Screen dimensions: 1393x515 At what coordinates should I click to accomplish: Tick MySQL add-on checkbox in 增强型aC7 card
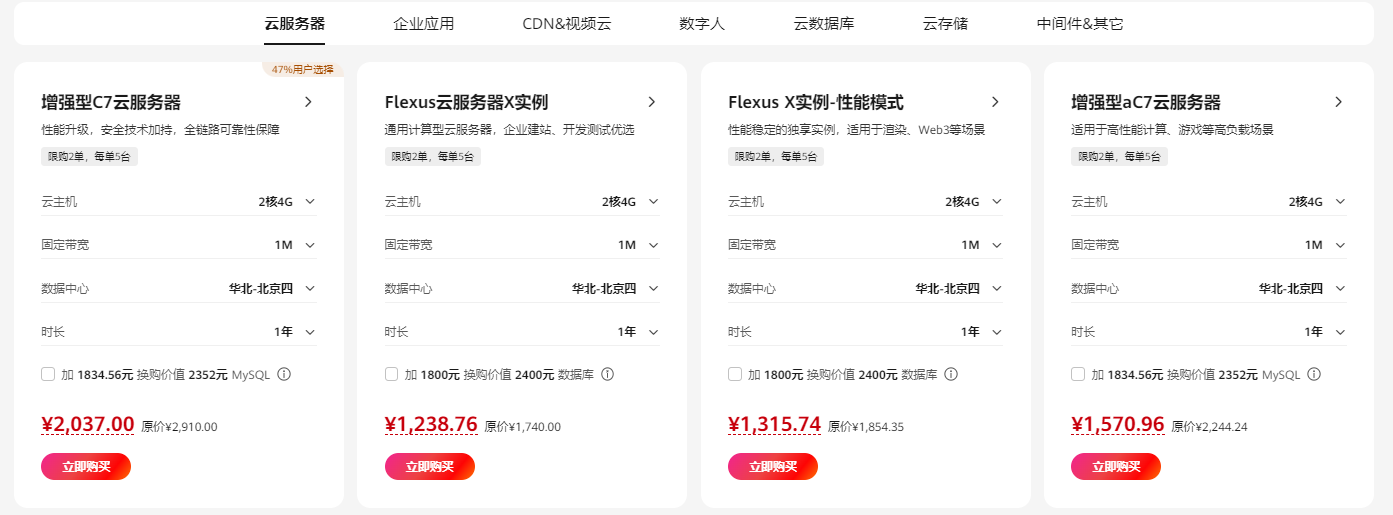pyautogui.click(x=1078, y=374)
